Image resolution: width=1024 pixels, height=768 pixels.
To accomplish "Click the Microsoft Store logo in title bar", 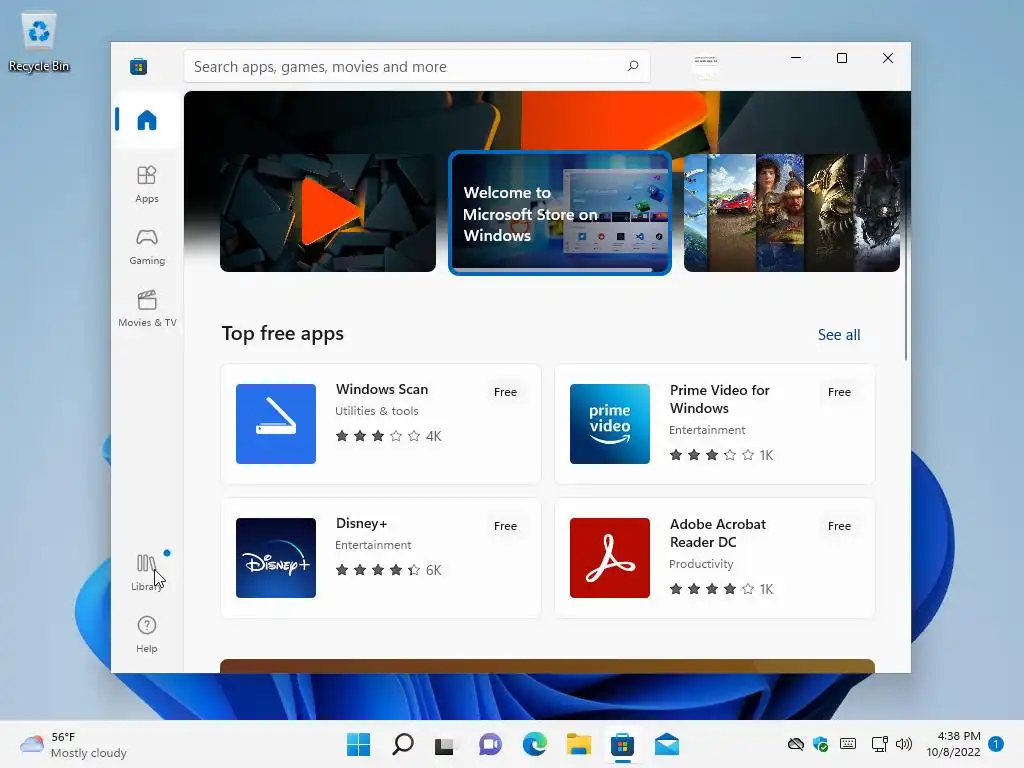I will click(x=138, y=67).
